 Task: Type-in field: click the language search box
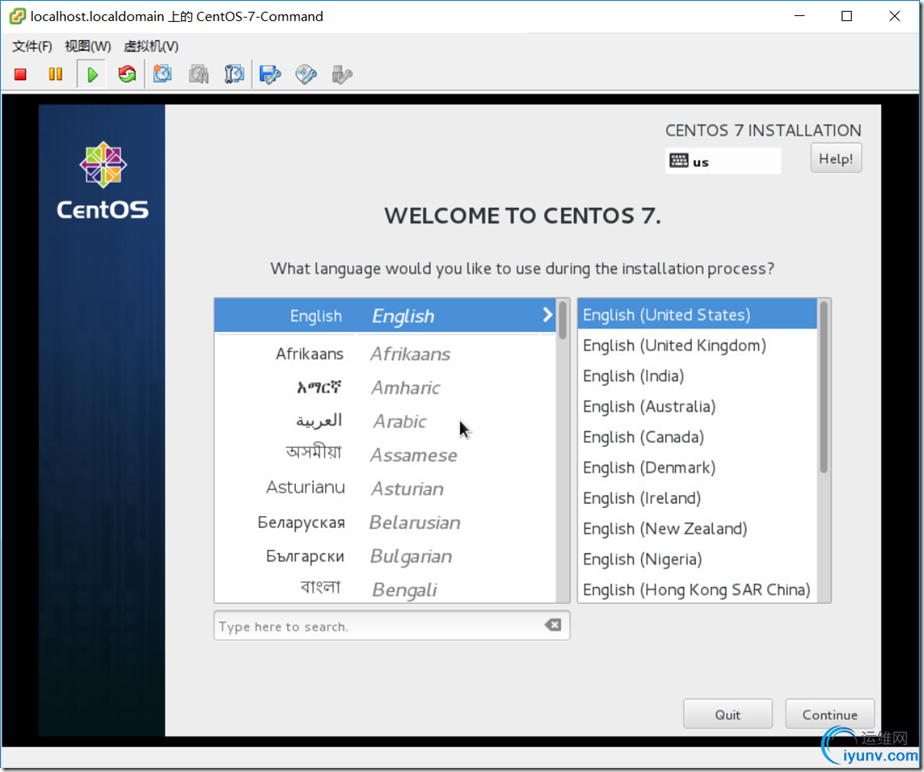[x=391, y=626]
